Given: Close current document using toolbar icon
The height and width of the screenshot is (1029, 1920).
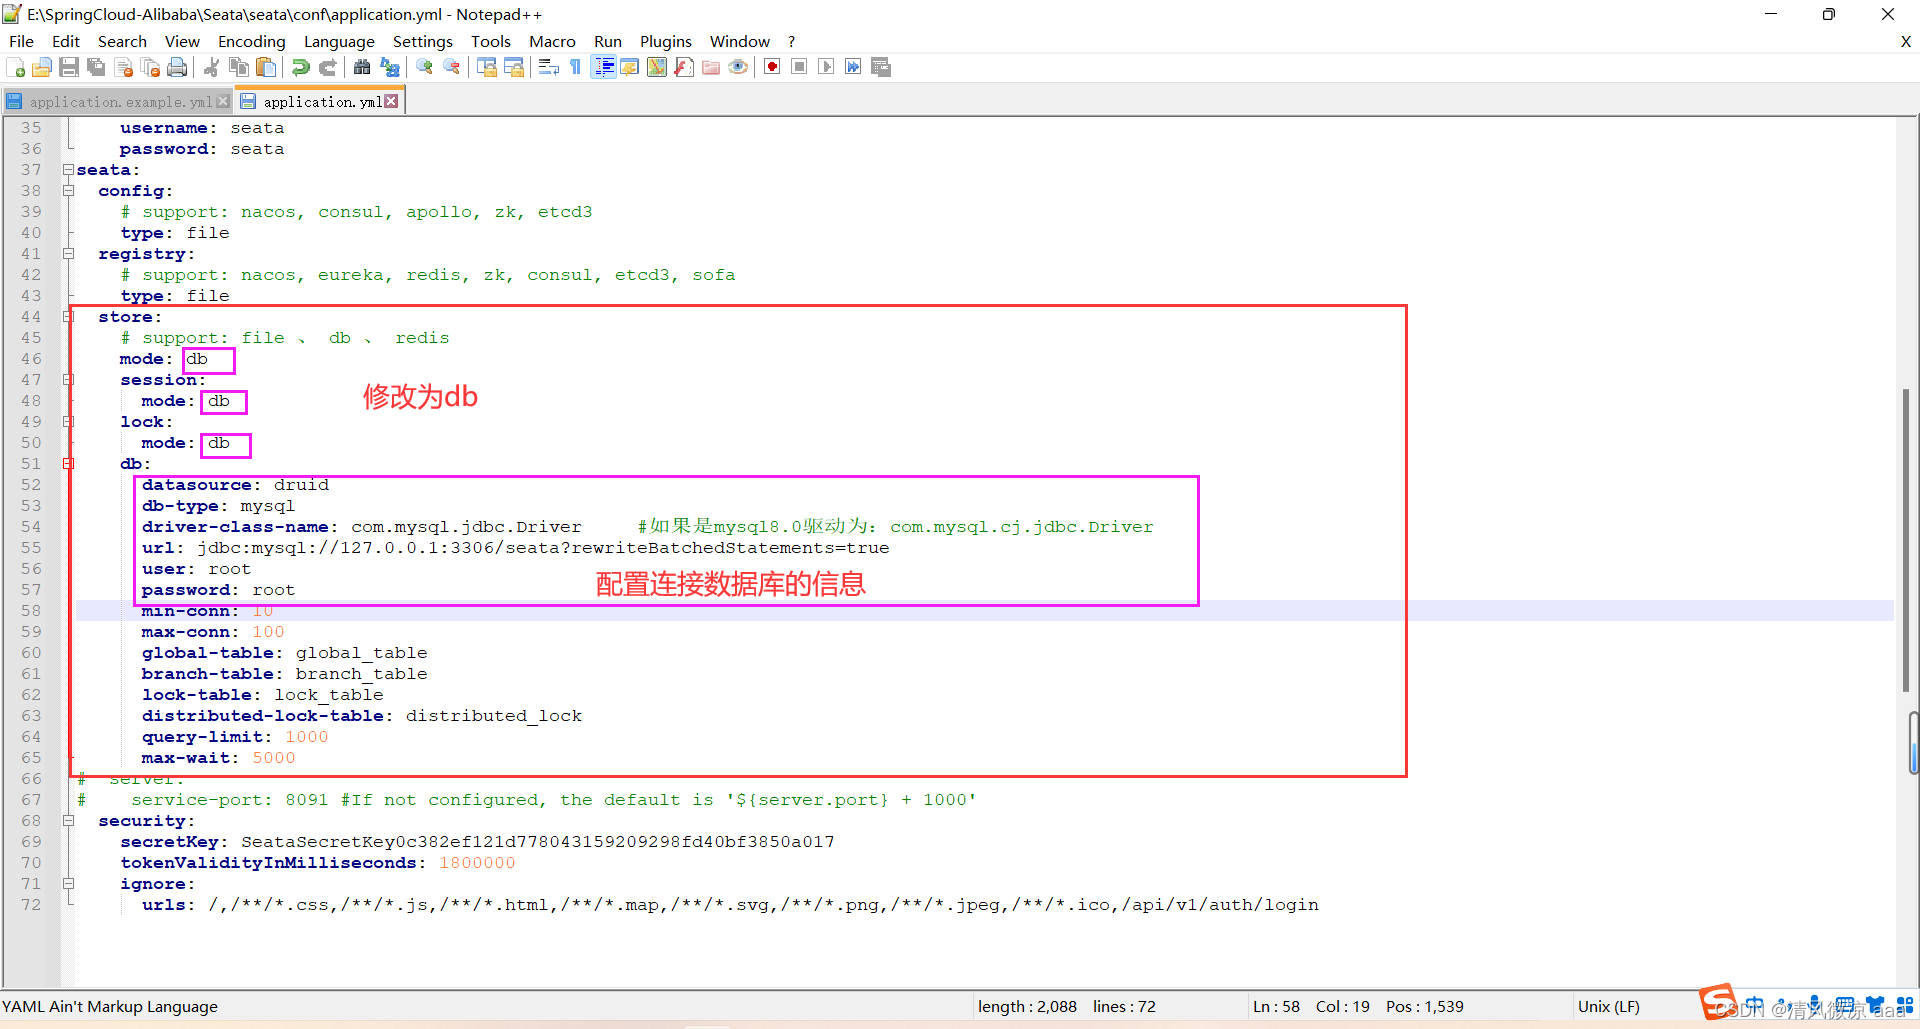Looking at the screenshot, I should [123, 67].
